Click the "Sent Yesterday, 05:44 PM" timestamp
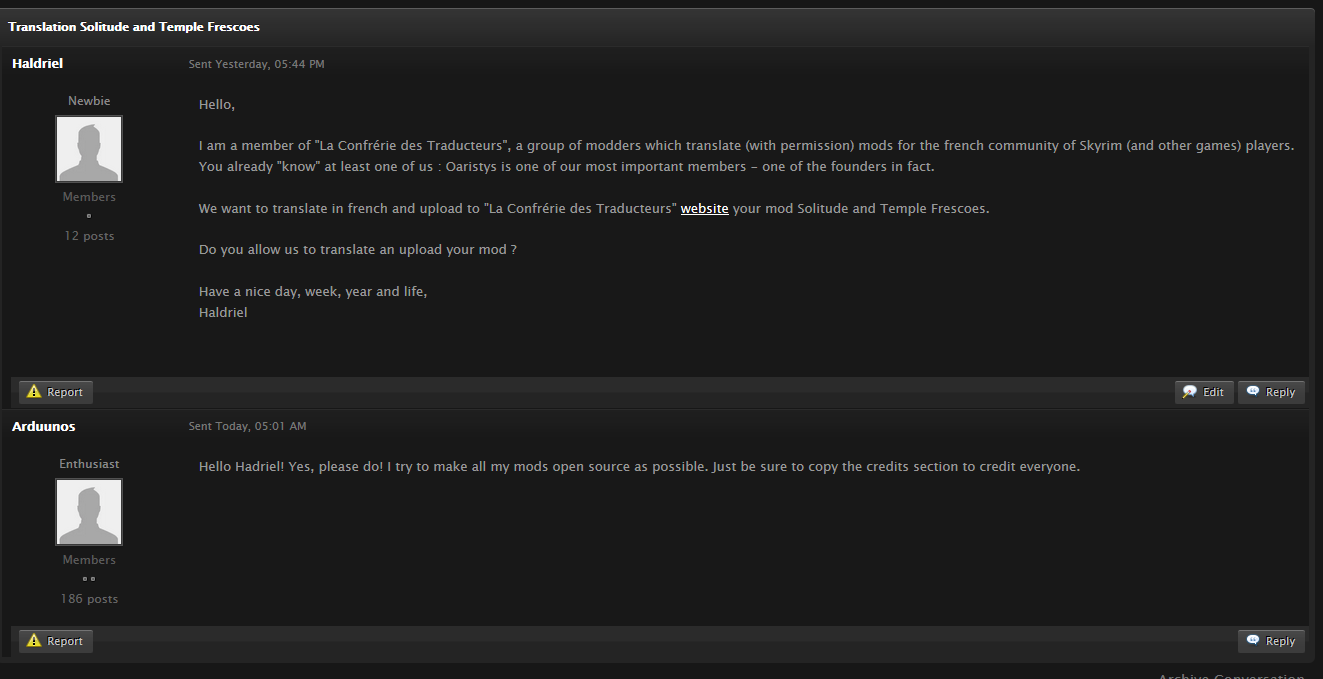The height and width of the screenshot is (679, 1323). 256,64
